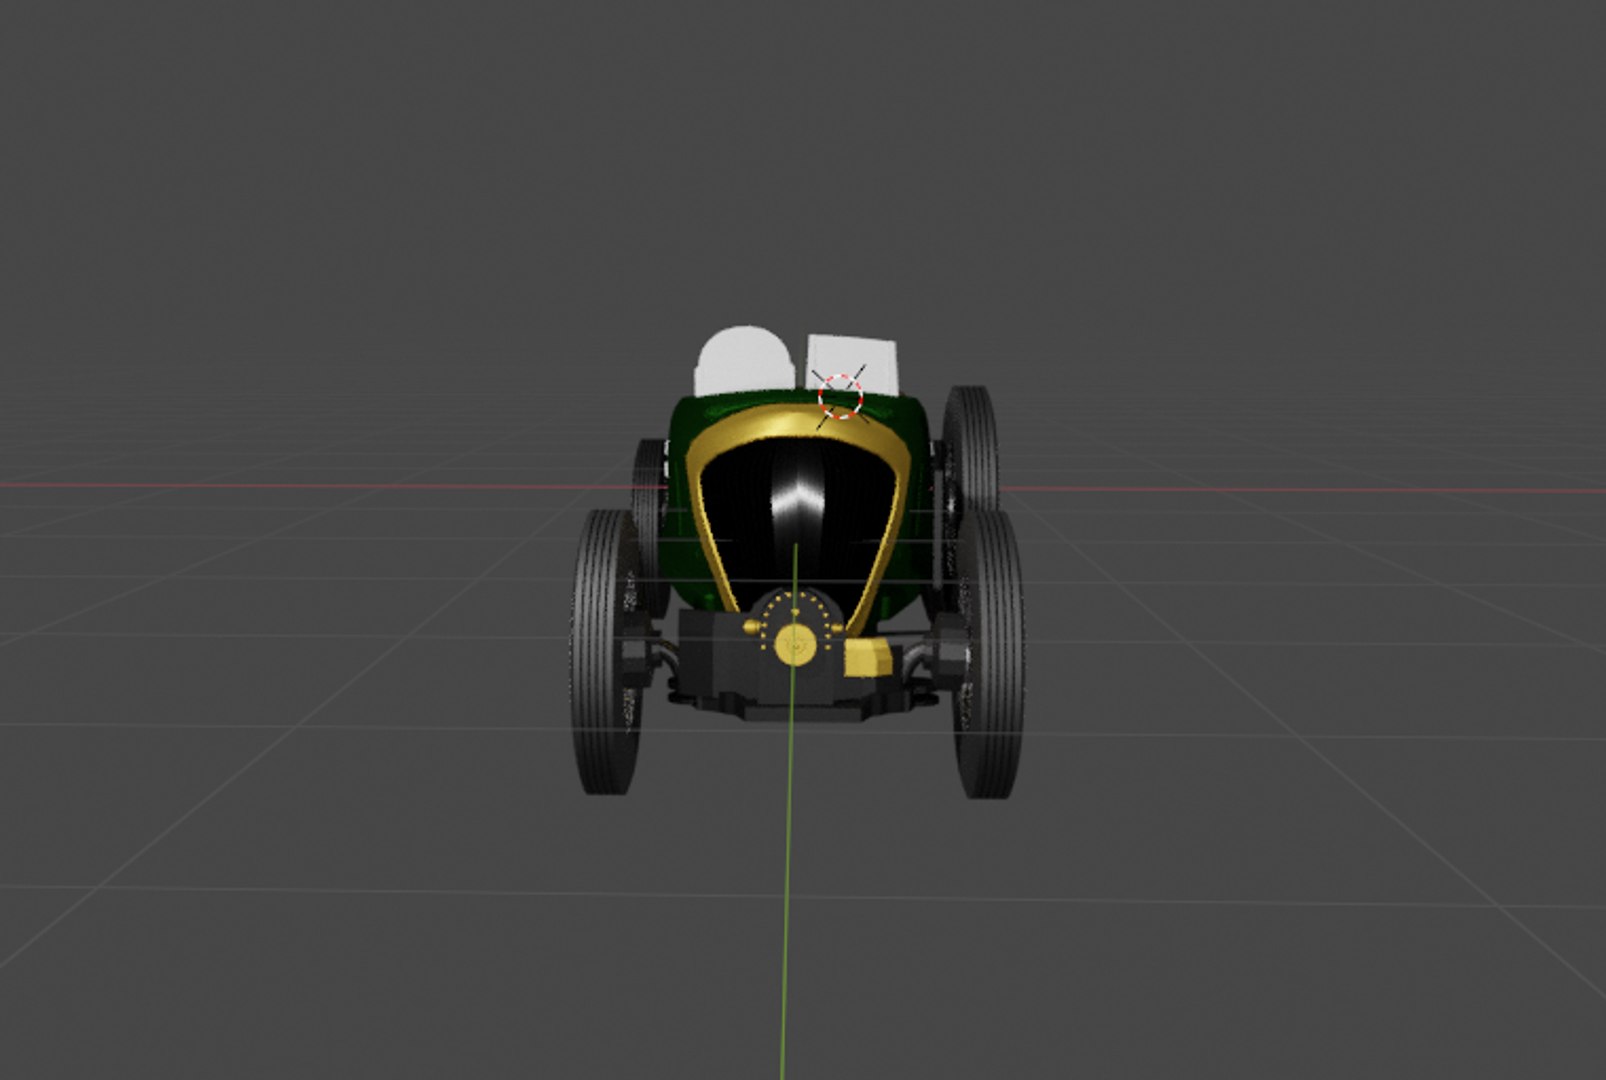This screenshot has width=1606, height=1080.
Task: Click the 3D cursor in the viewport
Action: 840,396
